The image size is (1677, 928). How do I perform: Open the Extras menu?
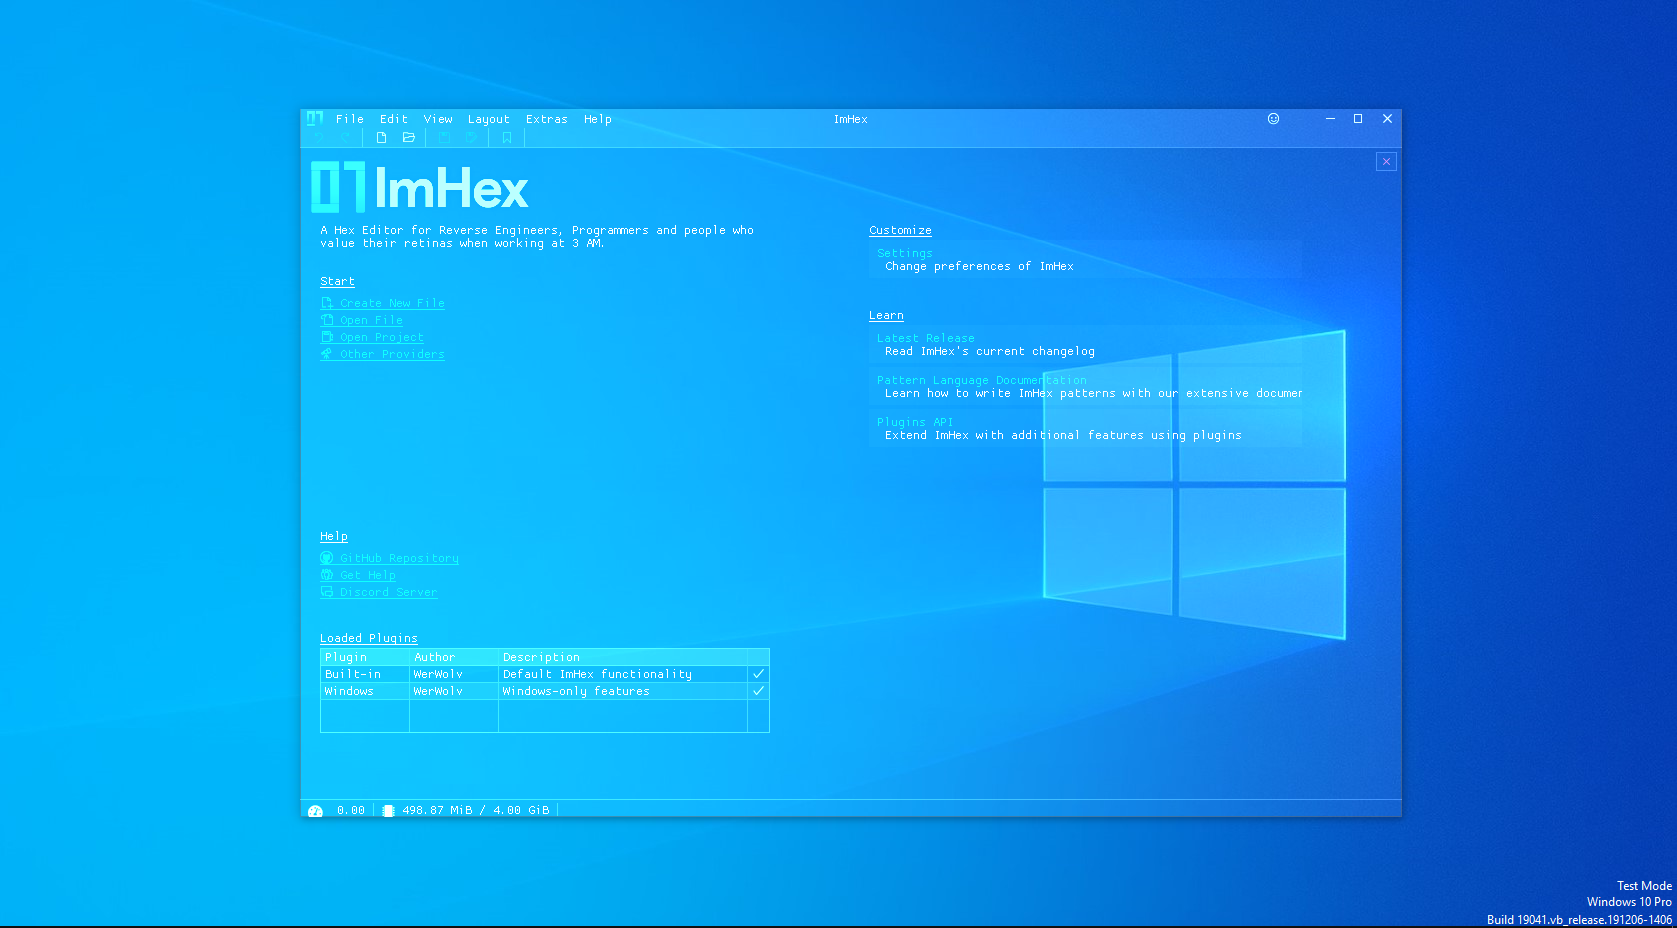pyautogui.click(x=547, y=119)
